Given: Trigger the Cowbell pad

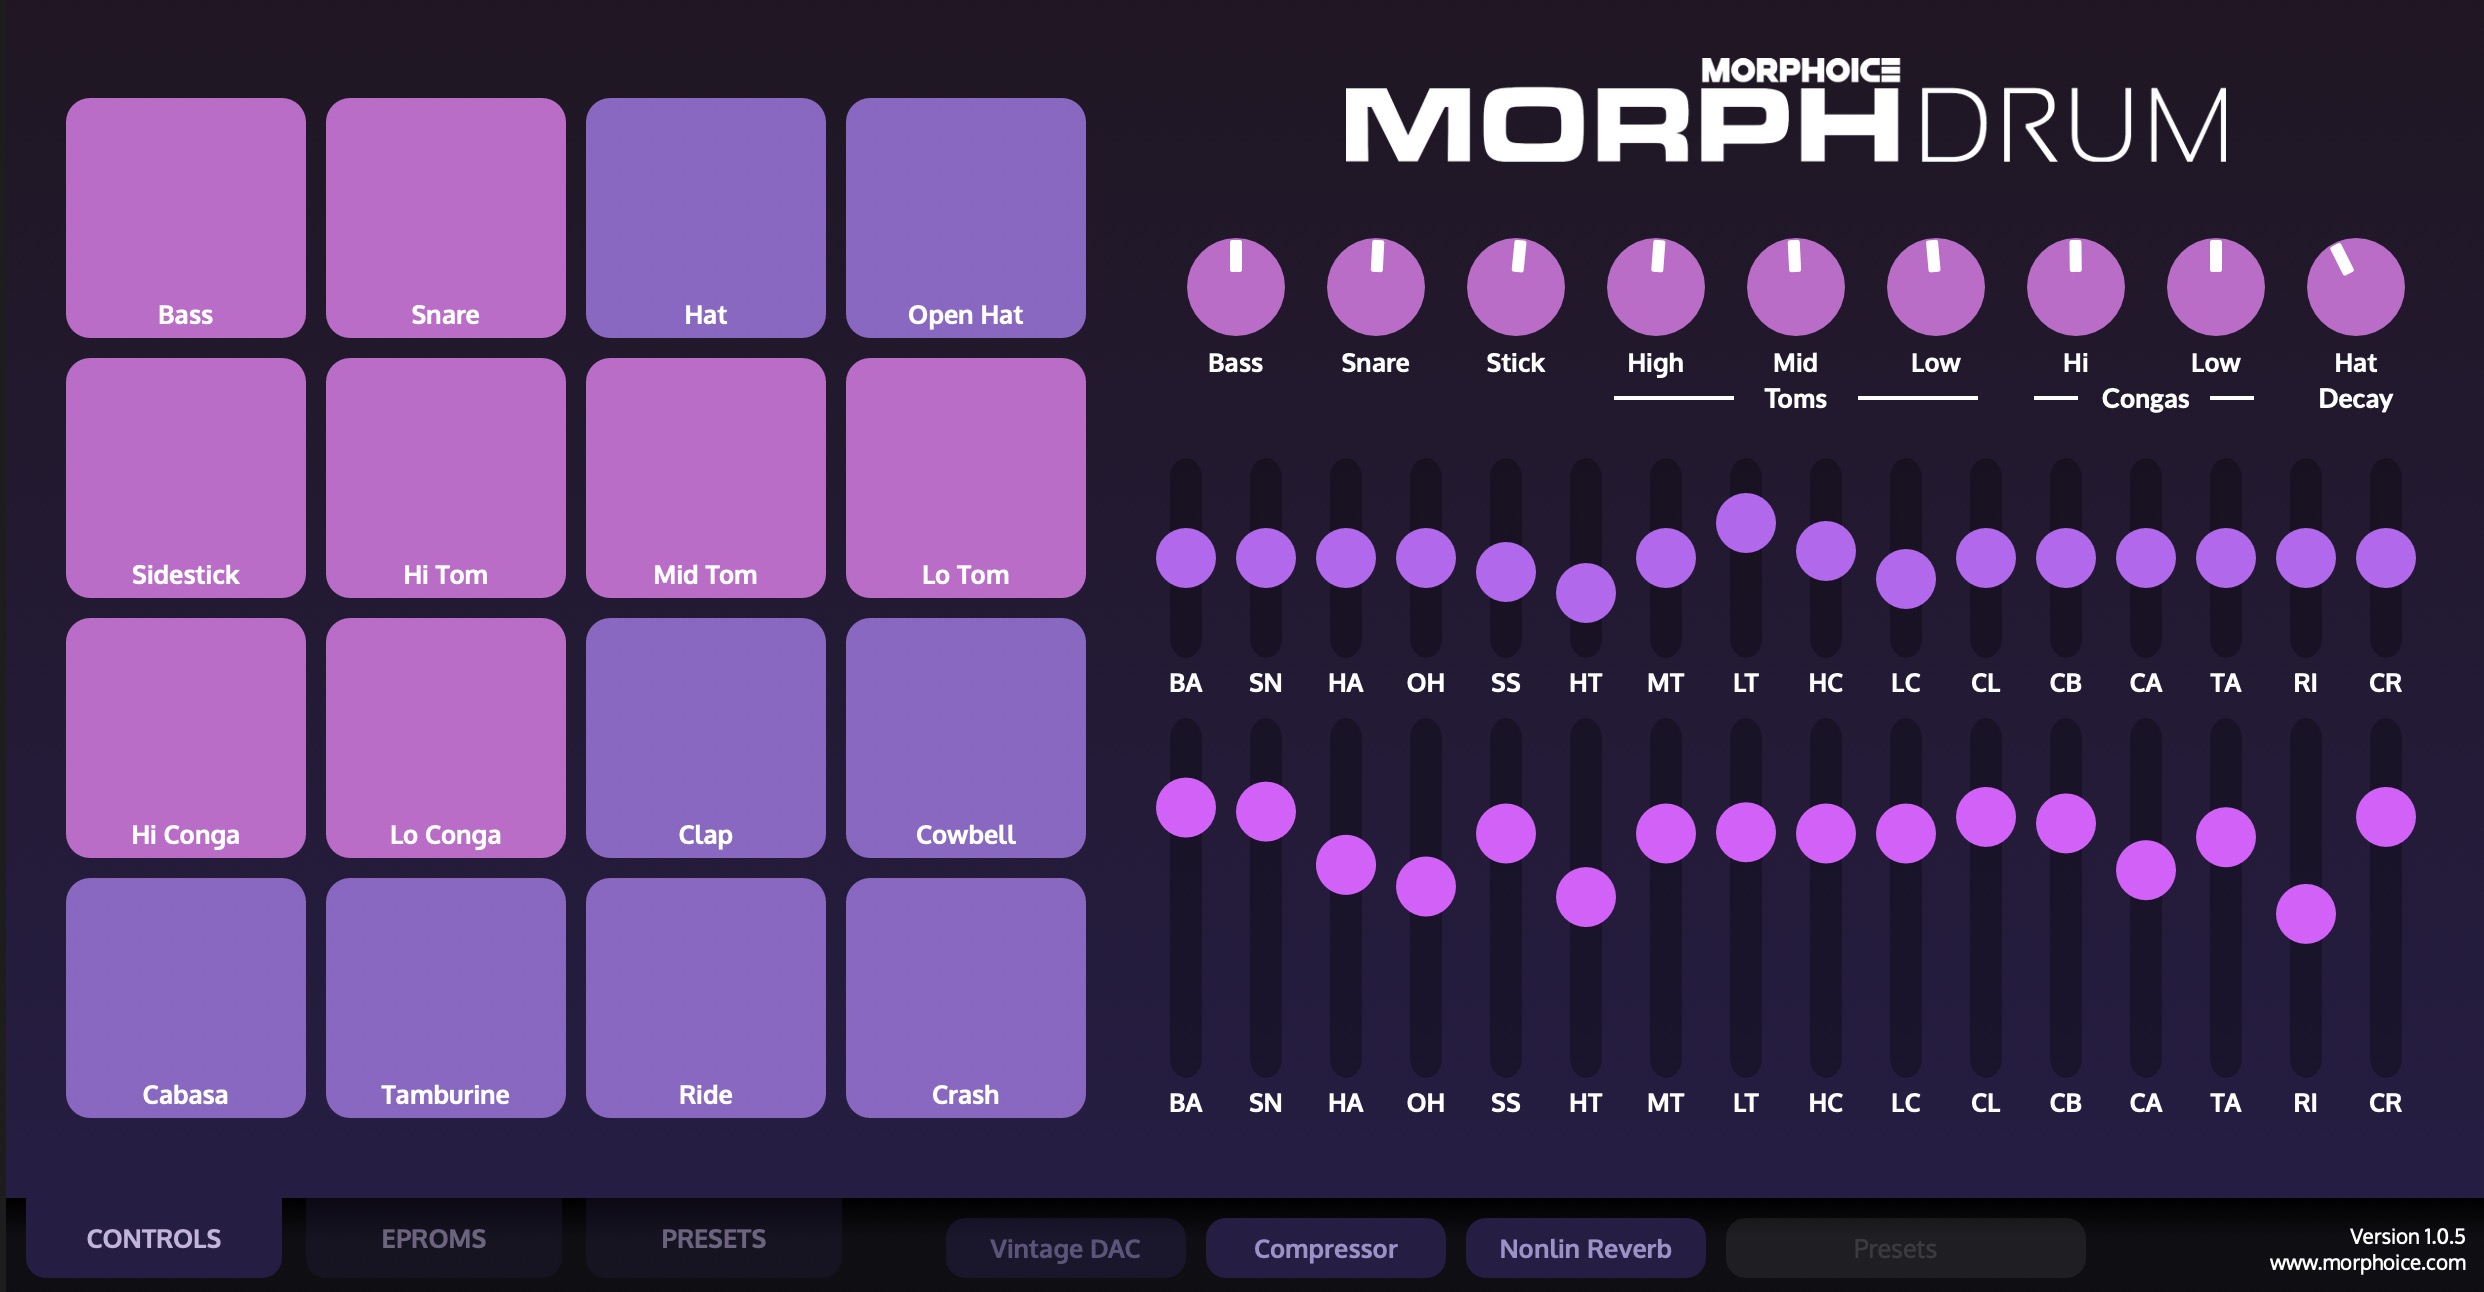Looking at the screenshot, I should [x=965, y=737].
